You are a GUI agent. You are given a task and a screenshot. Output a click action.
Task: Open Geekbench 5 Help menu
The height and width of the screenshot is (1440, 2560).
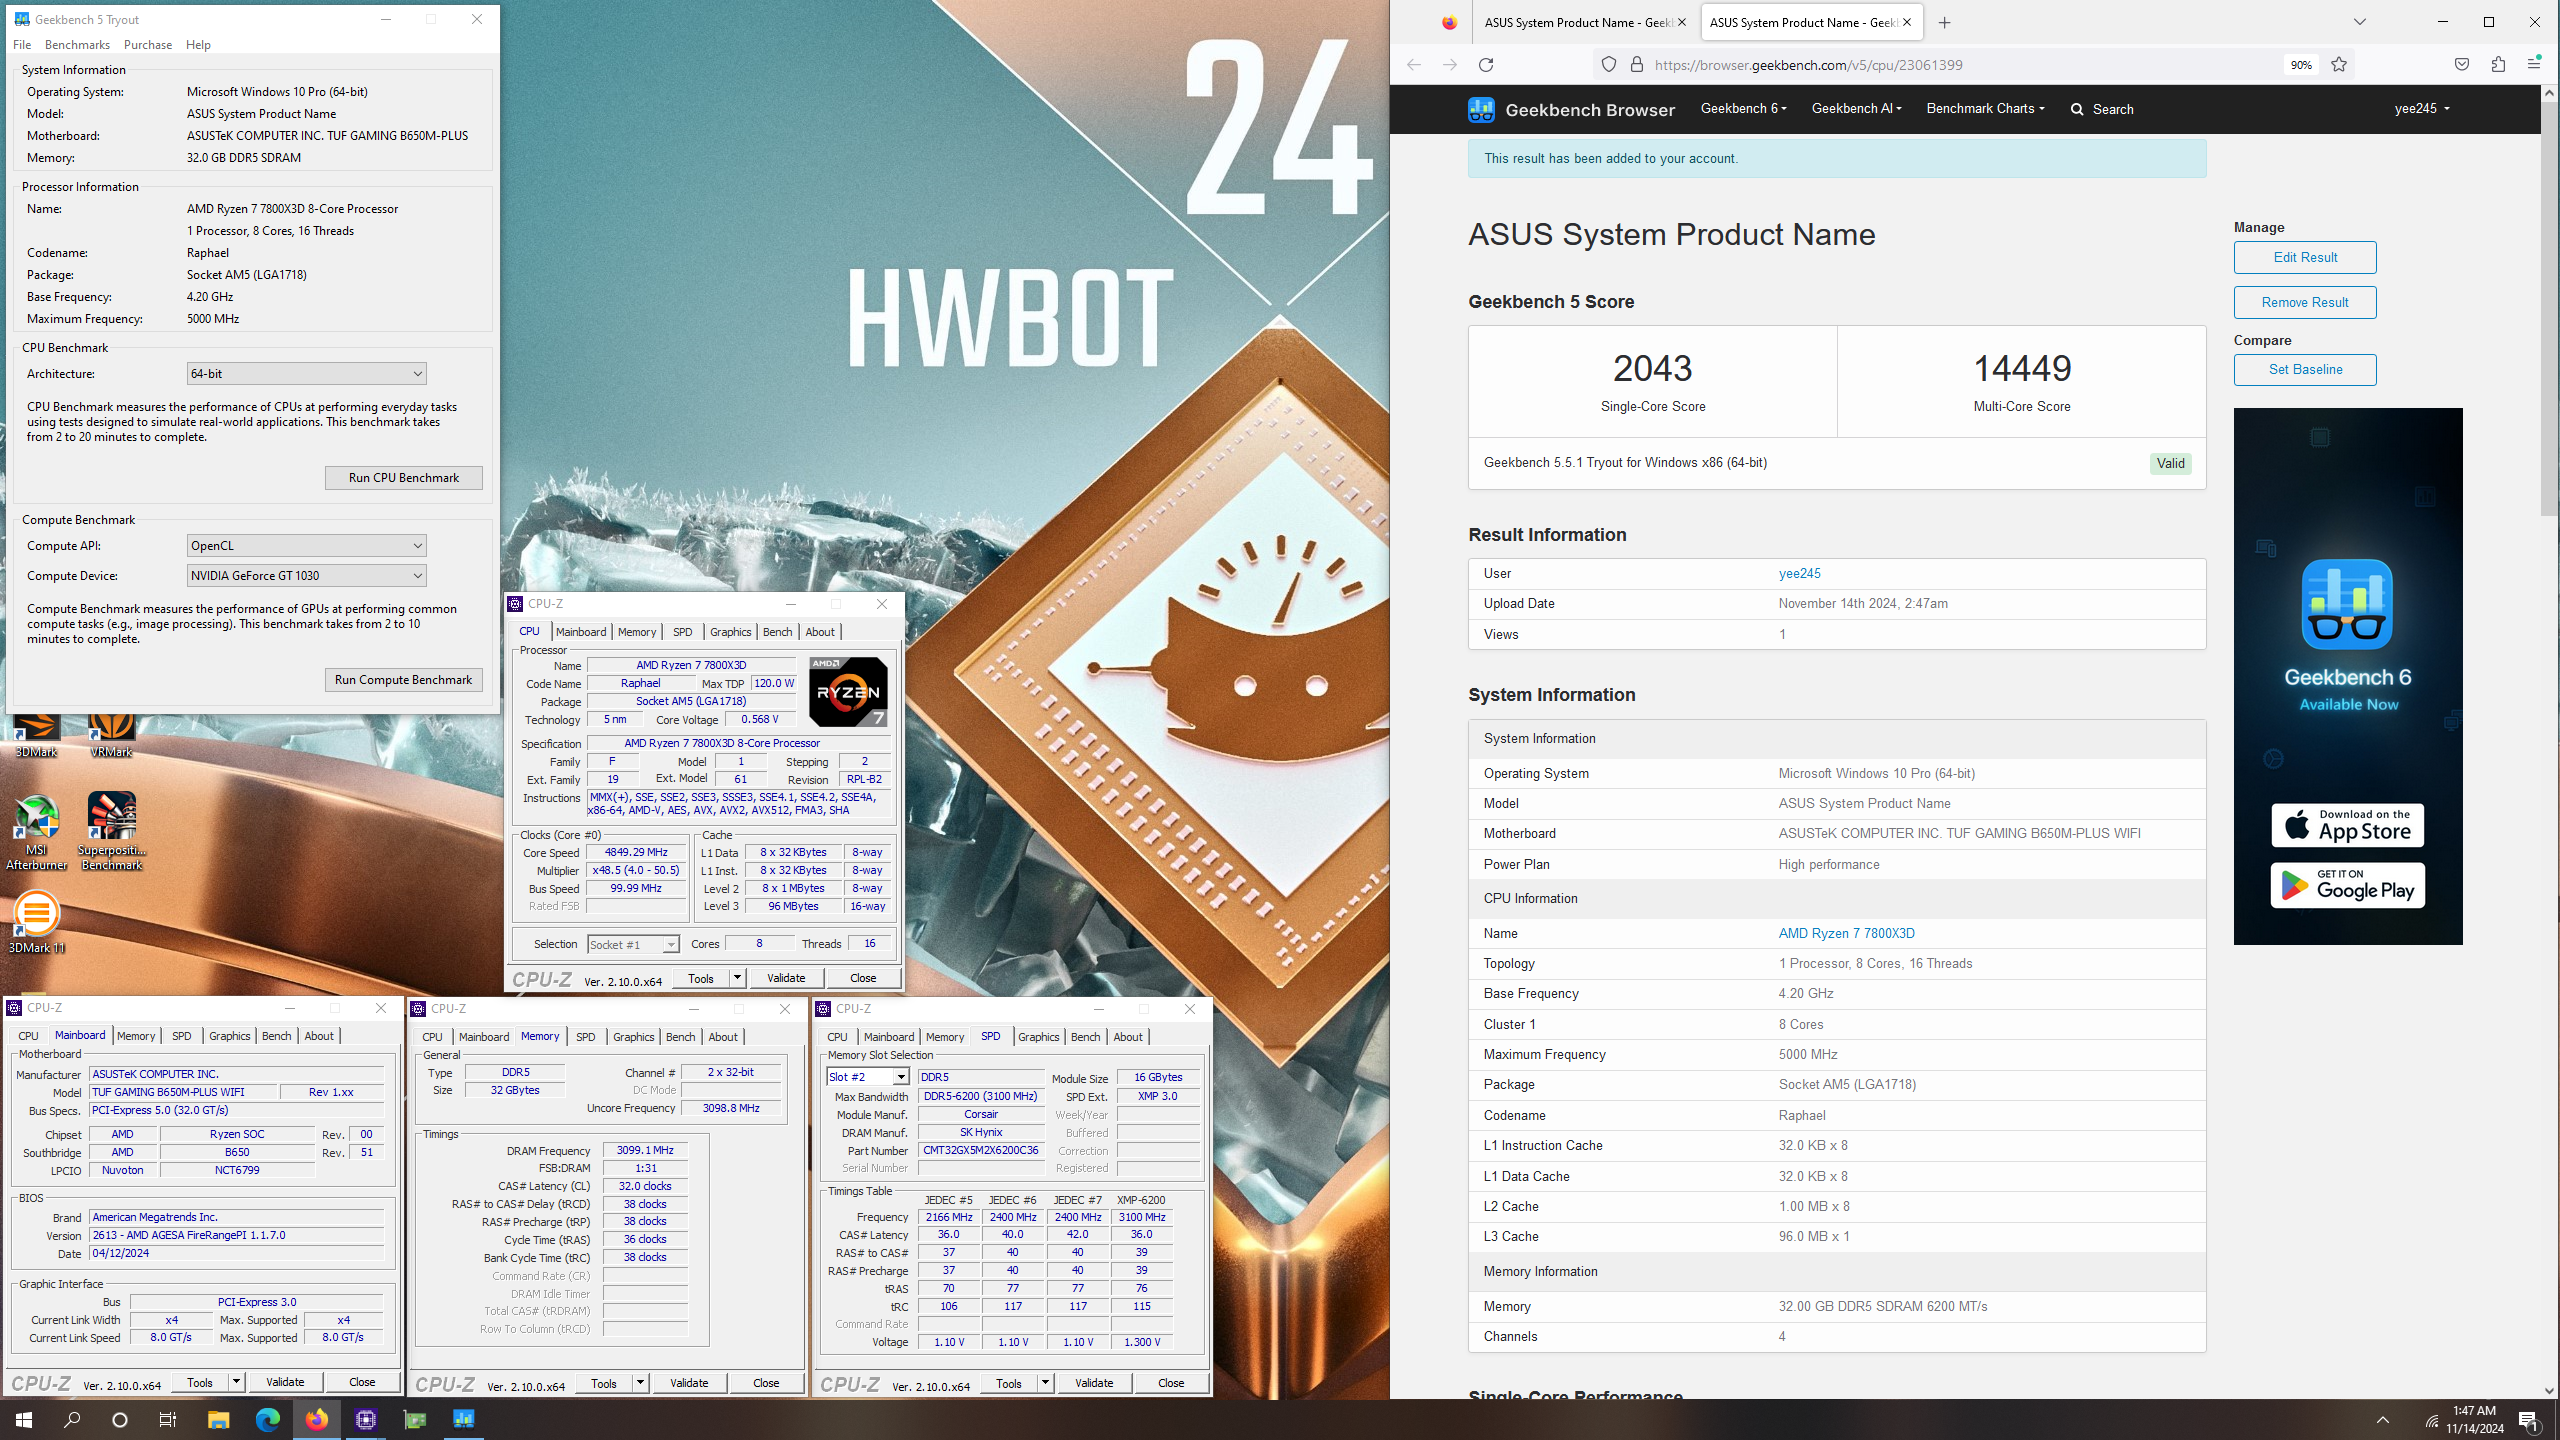(198, 45)
